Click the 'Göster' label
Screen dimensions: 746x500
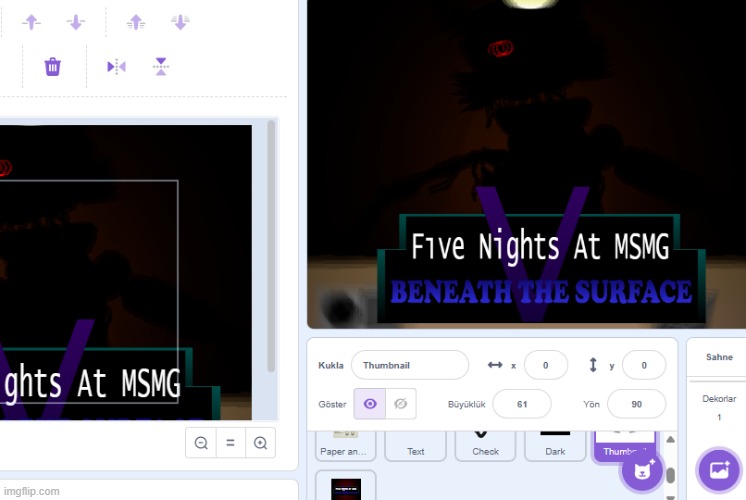coord(332,404)
